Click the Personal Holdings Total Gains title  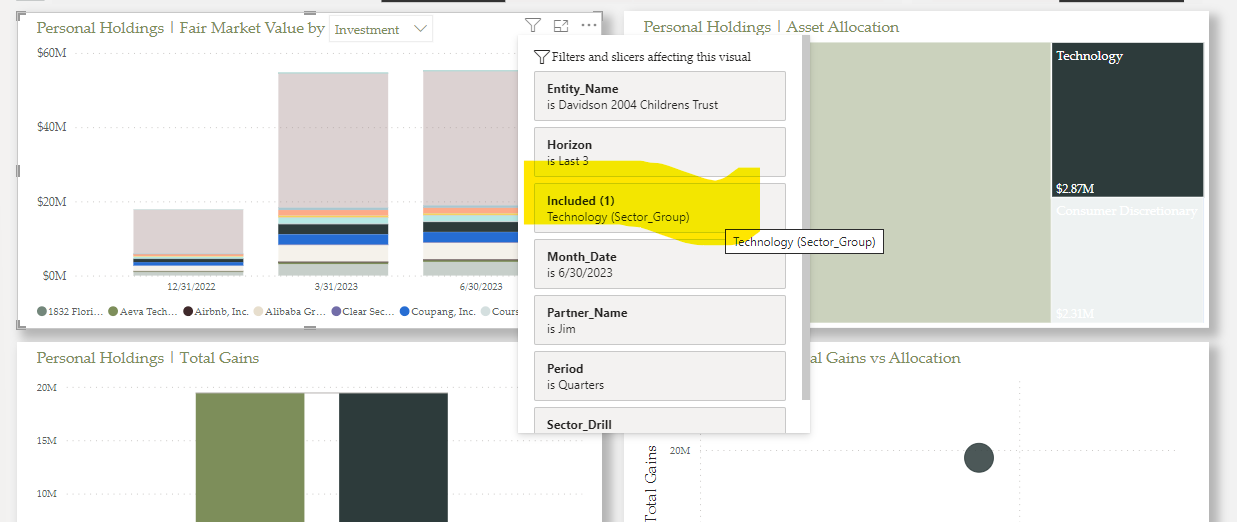click(148, 357)
